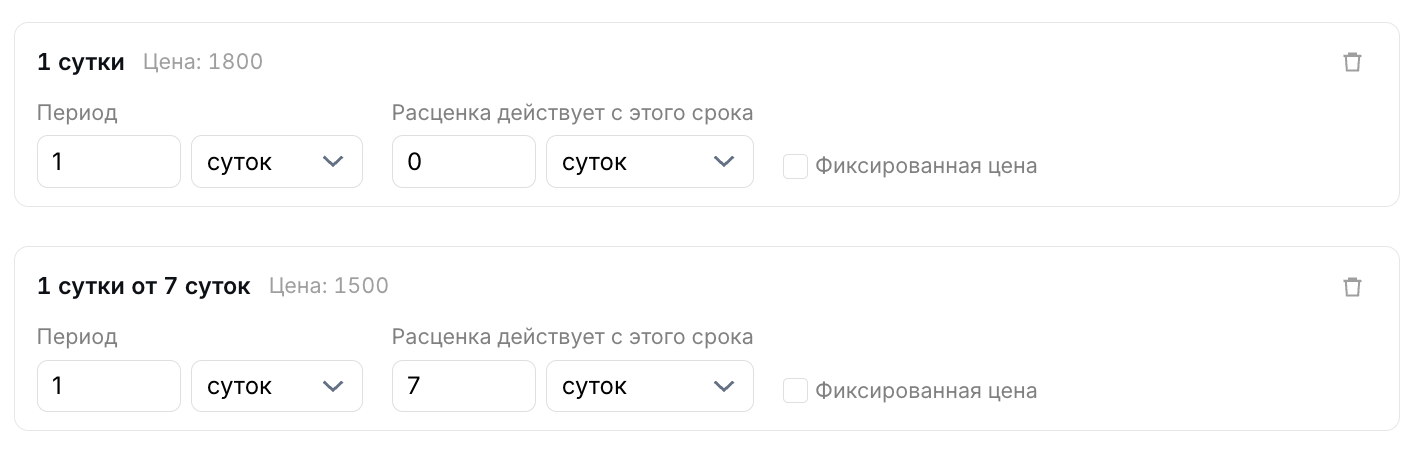Enable Фиксированная цена checkbox in the 1800 price card
Screen dimensions: 1426x454
(795, 166)
